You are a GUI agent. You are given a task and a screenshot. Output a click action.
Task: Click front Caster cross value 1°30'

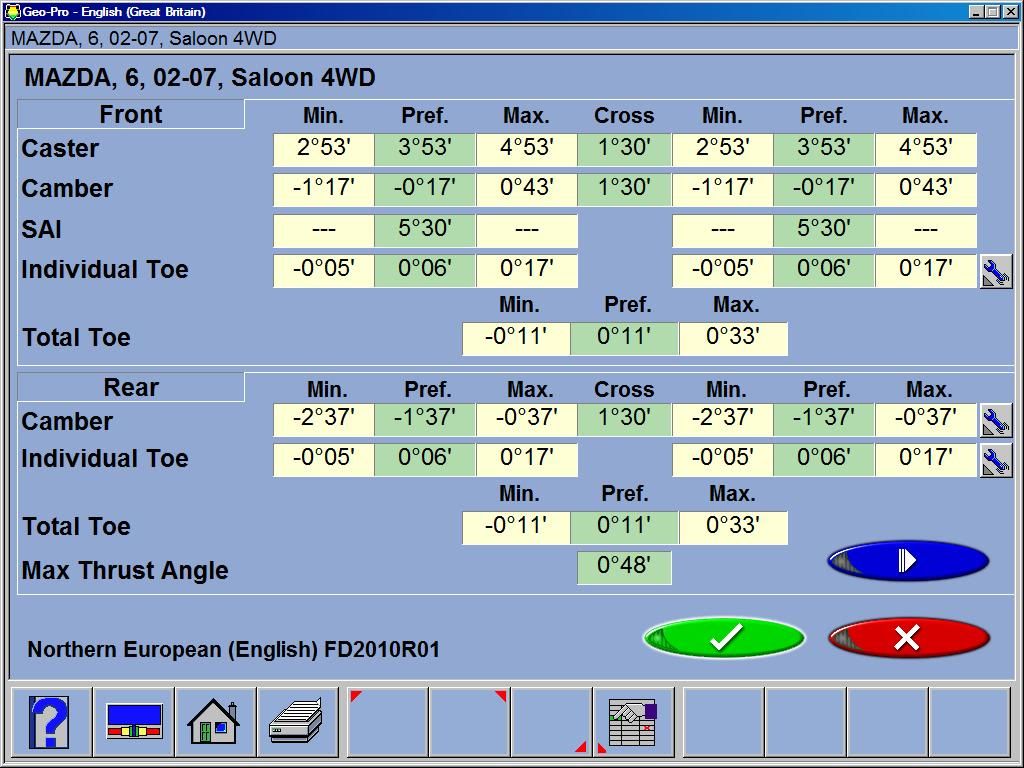click(x=624, y=149)
